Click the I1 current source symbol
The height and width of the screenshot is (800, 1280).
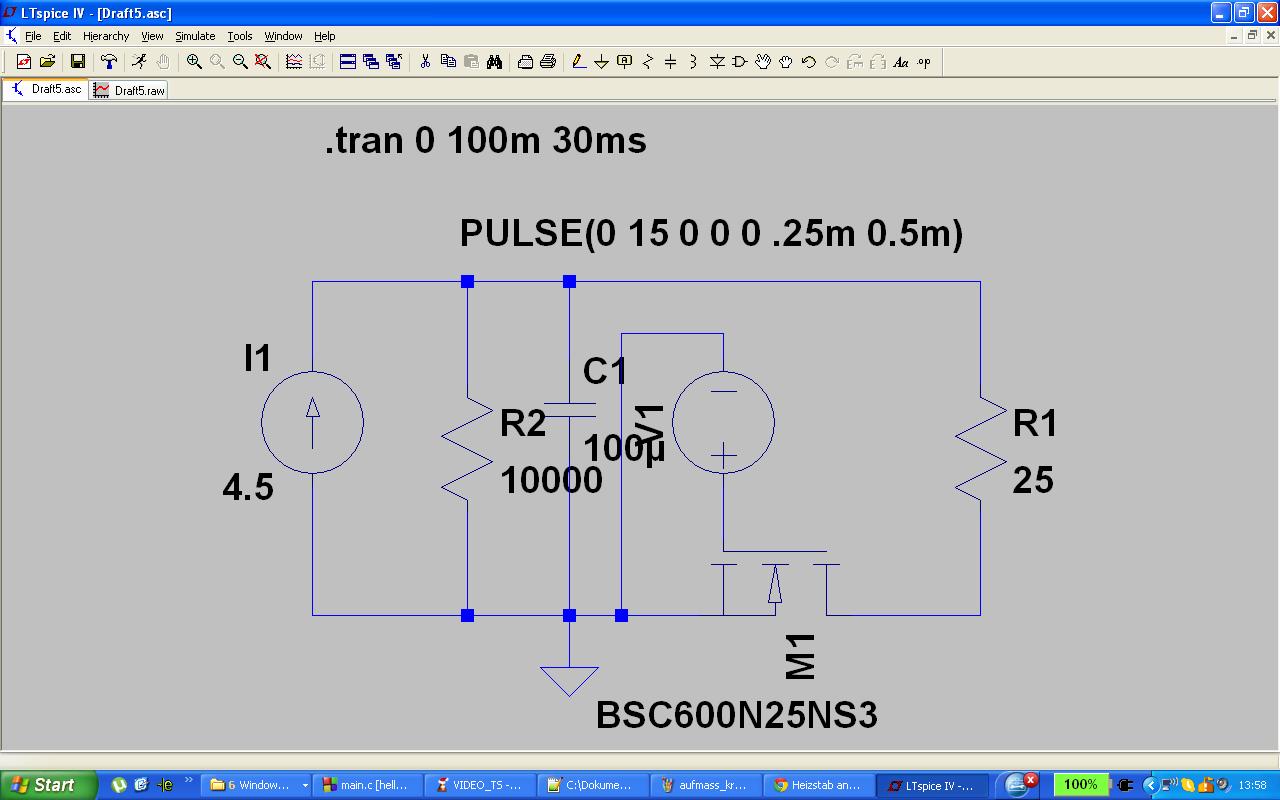(312, 422)
